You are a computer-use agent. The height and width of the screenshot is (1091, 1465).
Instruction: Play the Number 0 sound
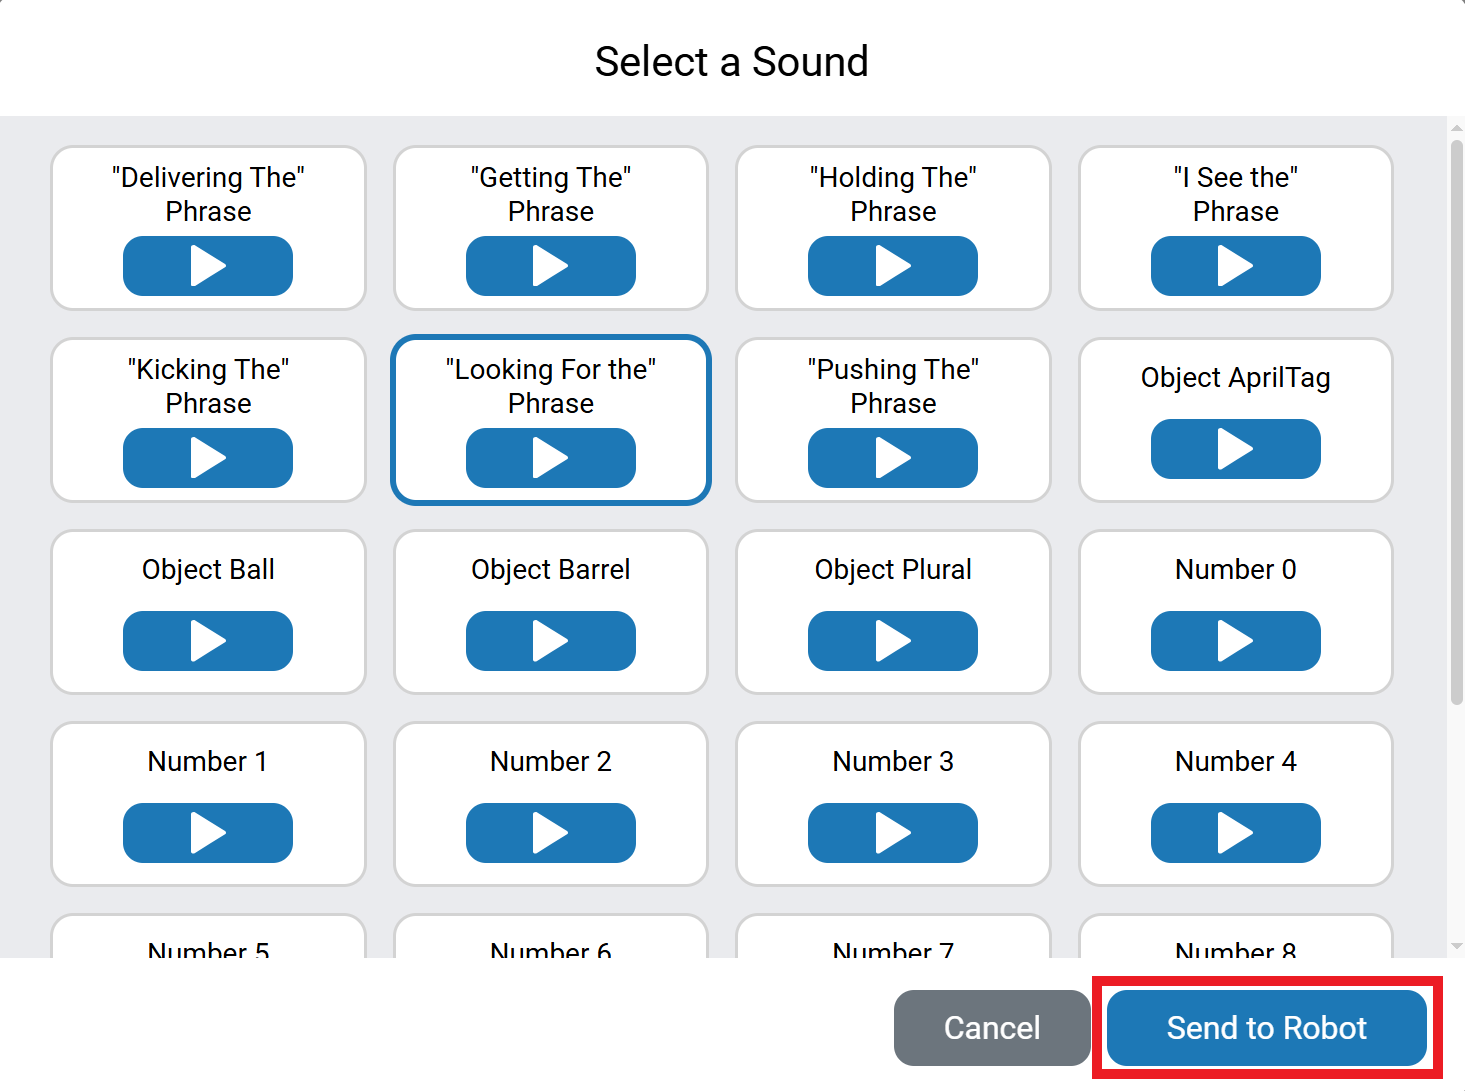[1236, 641]
